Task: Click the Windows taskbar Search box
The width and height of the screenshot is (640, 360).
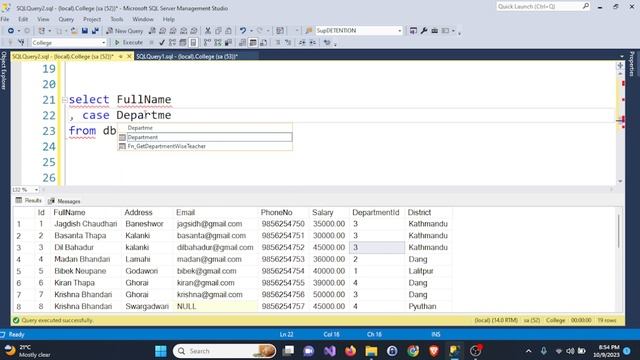Action: pos(224,351)
